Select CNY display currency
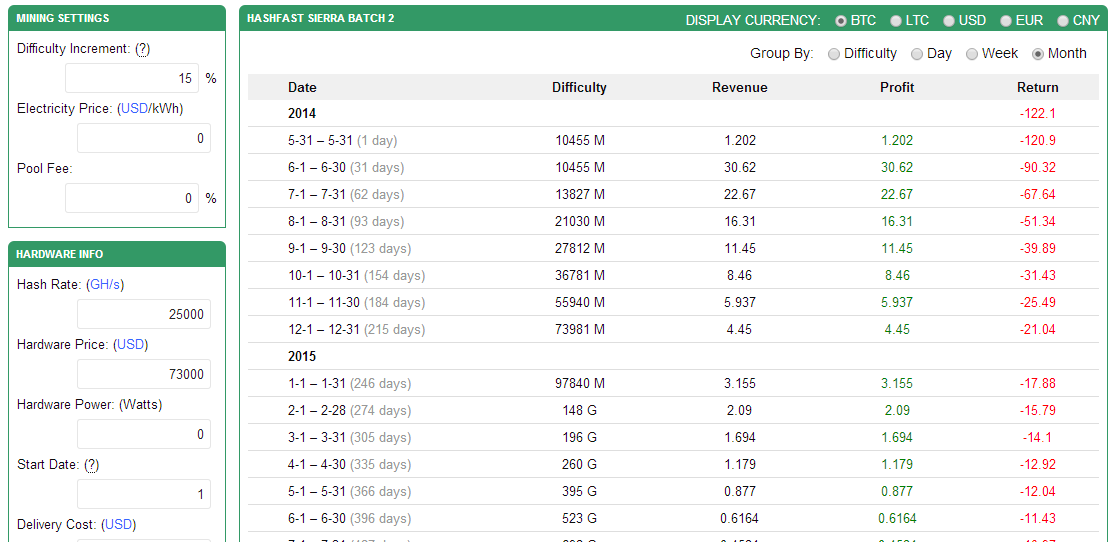The width and height of the screenshot is (1113, 542). (x=1063, y=21)
